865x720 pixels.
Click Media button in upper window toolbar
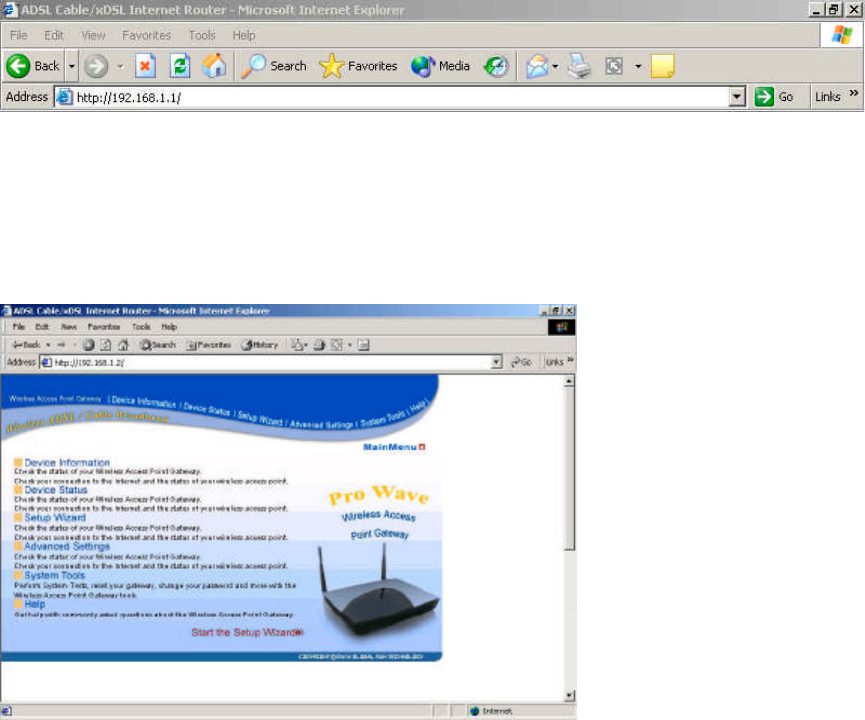tap(440, 66)
